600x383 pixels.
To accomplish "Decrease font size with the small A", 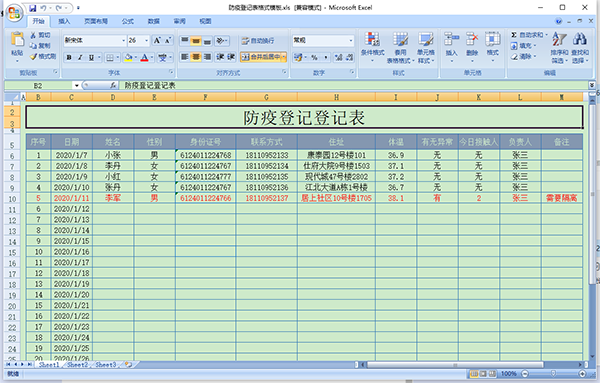I will point(168,40).
